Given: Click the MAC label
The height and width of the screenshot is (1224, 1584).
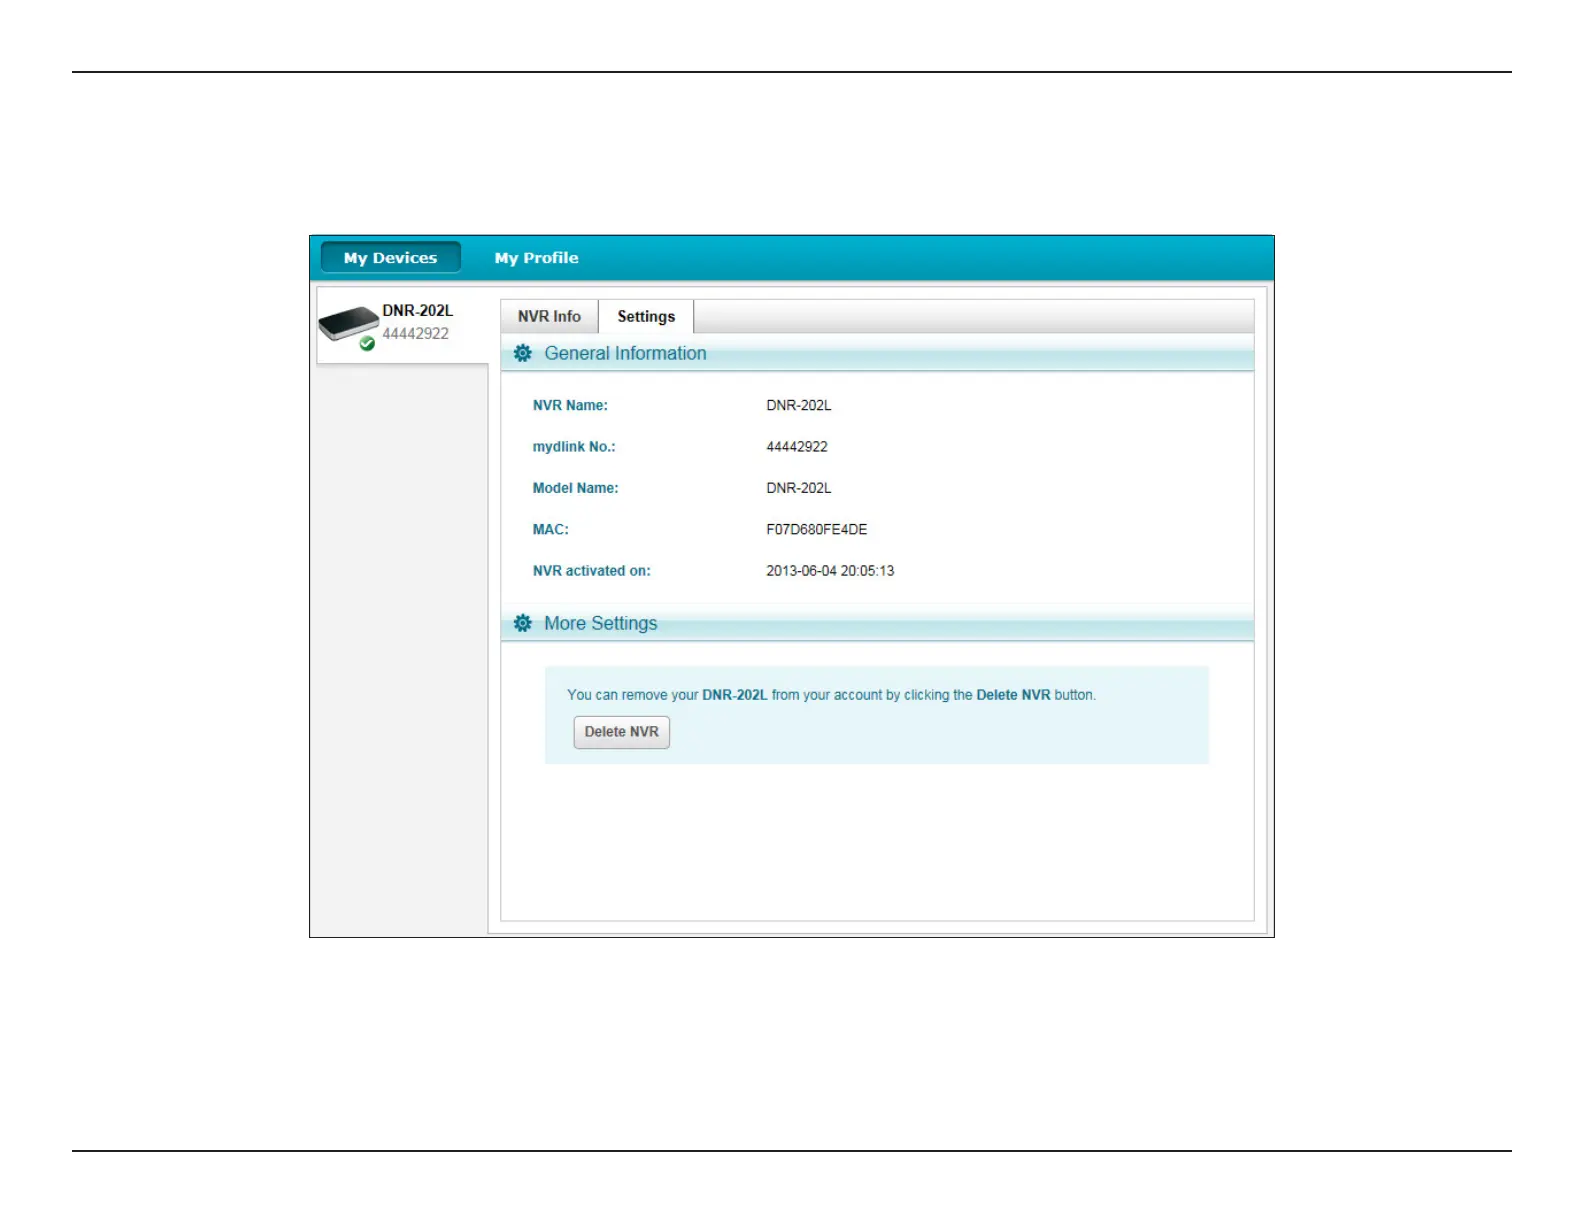Looking at the screenshot, I should [x=550, y=529].
